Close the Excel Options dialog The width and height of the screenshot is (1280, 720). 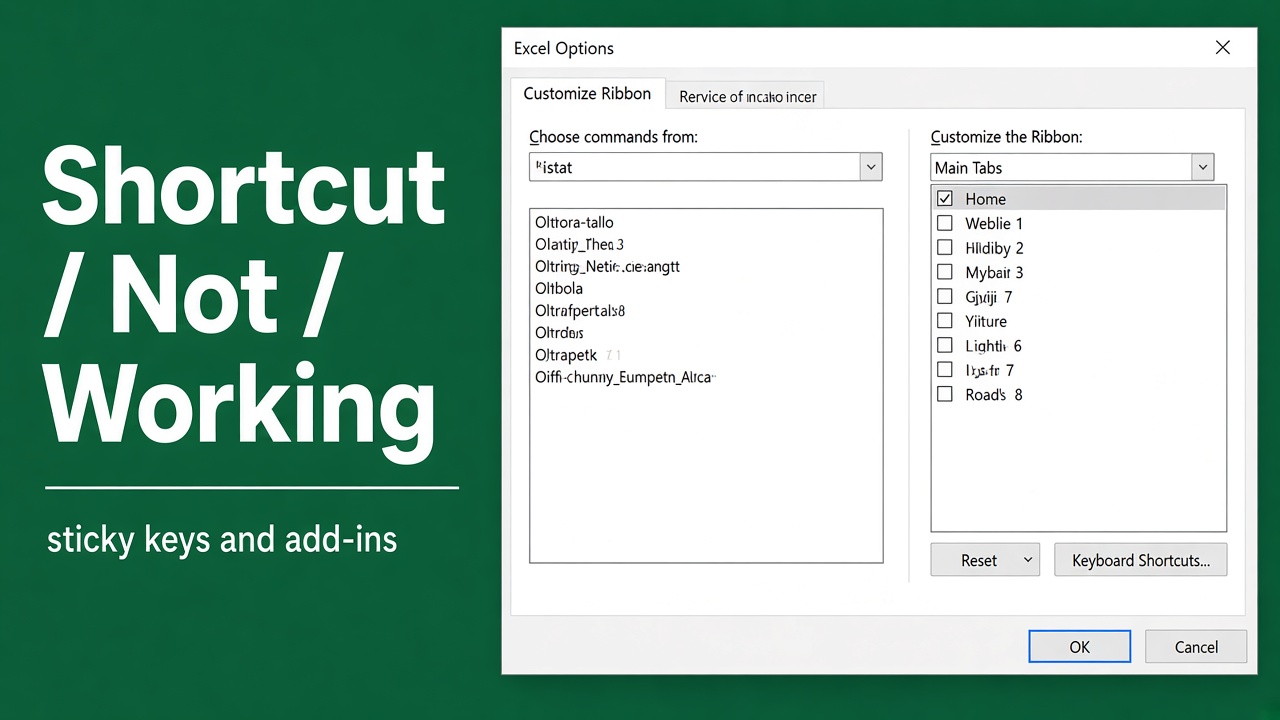click(1222, 48)
